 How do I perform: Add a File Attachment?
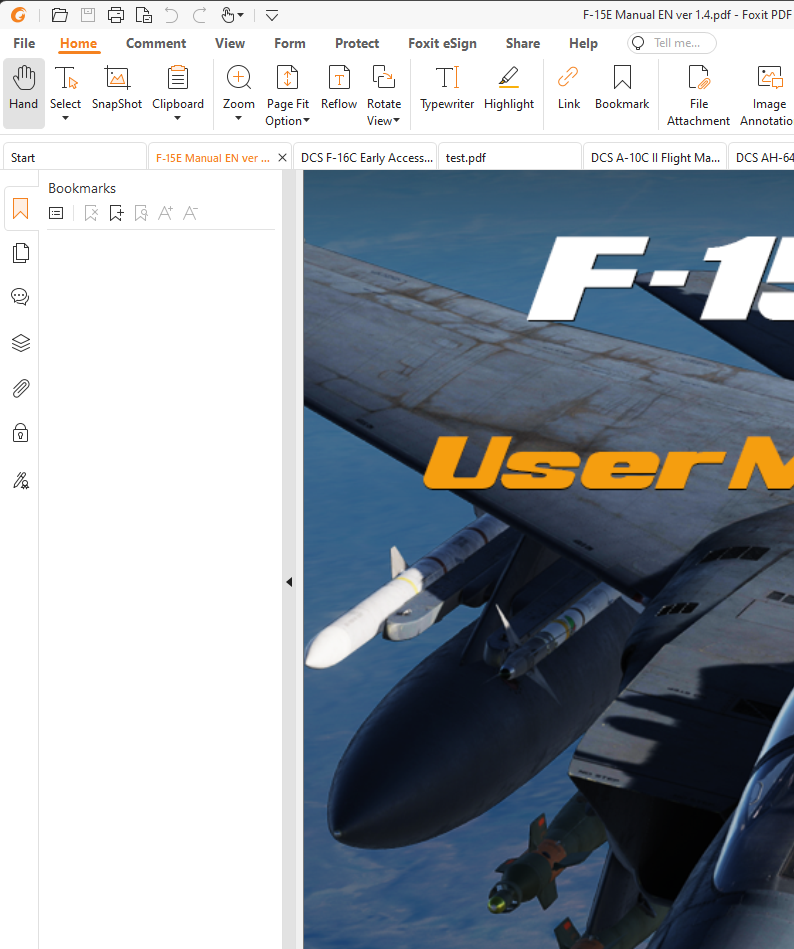point(698,96)
